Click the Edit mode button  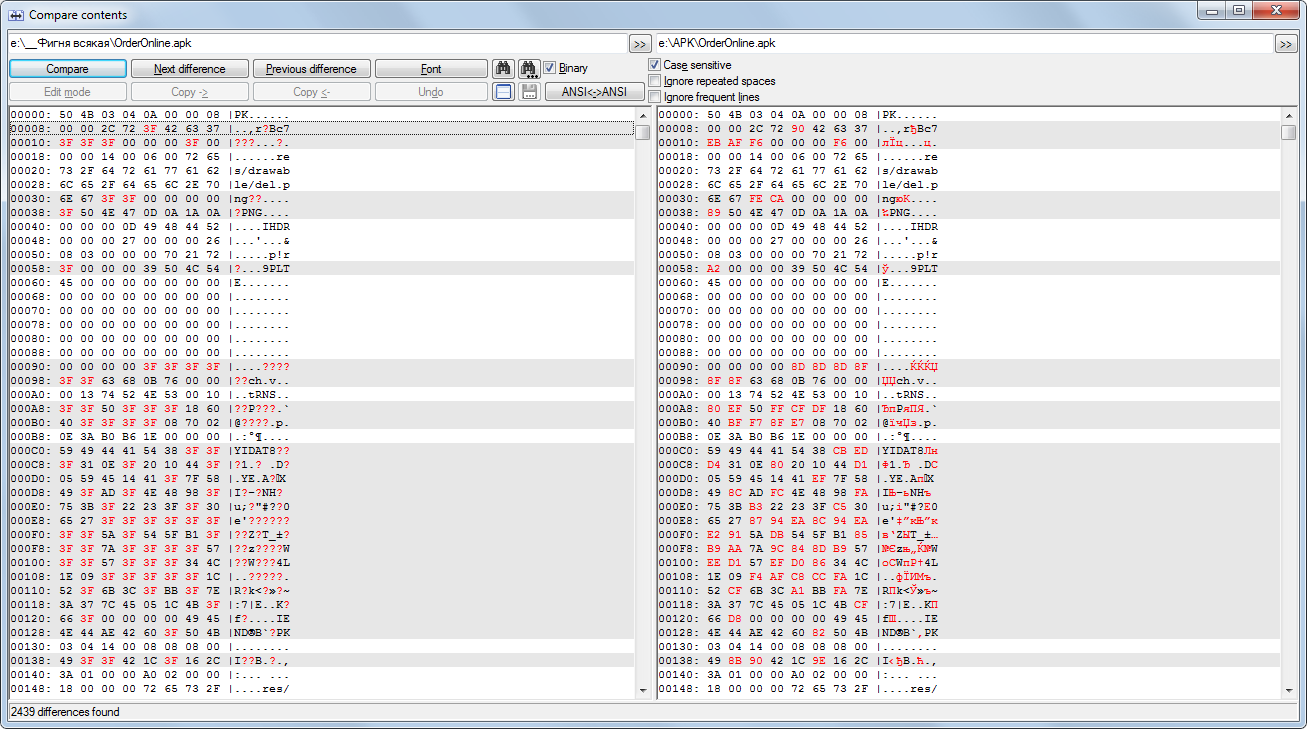pos(68,92)
